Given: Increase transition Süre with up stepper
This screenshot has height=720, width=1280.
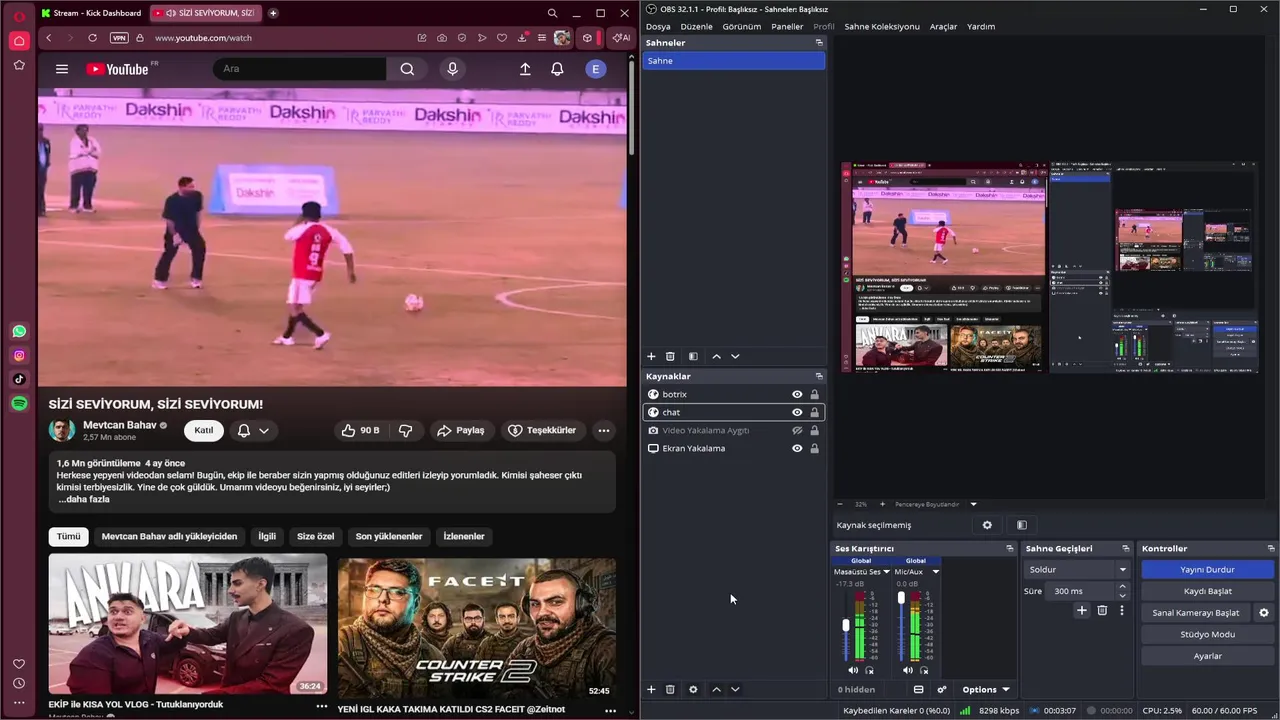Looking at the screenshot, I should point(1122,587).
